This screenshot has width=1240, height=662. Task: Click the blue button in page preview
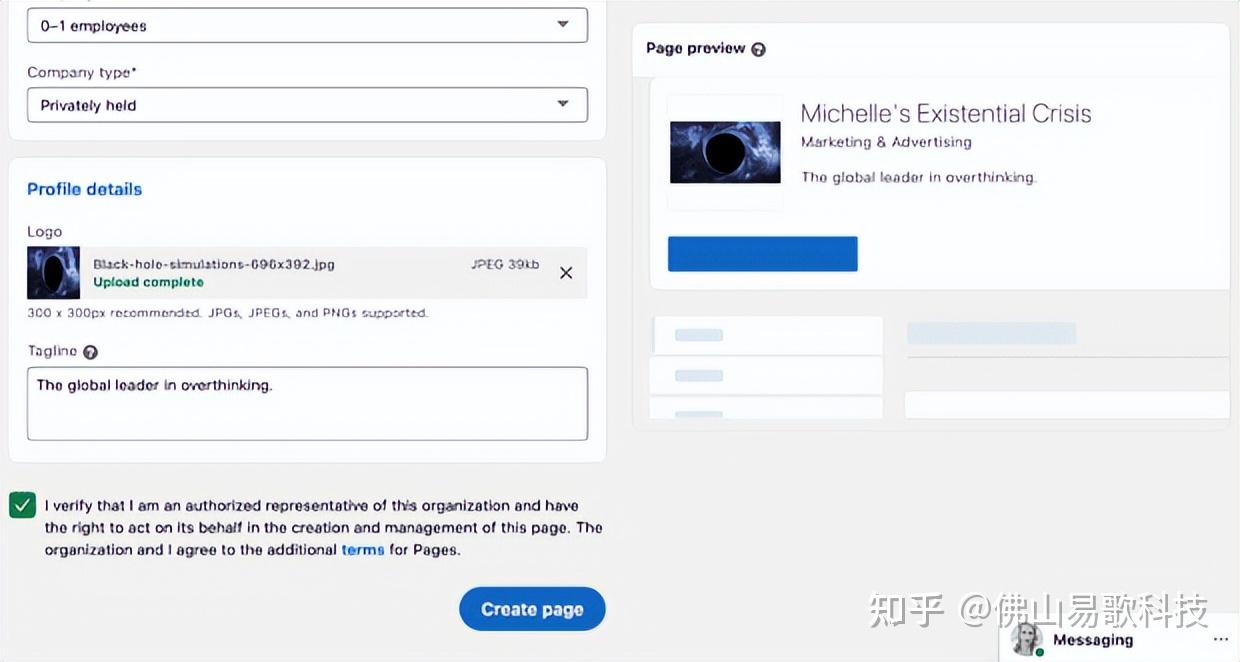pyautogui.click(x=763, y=254)
